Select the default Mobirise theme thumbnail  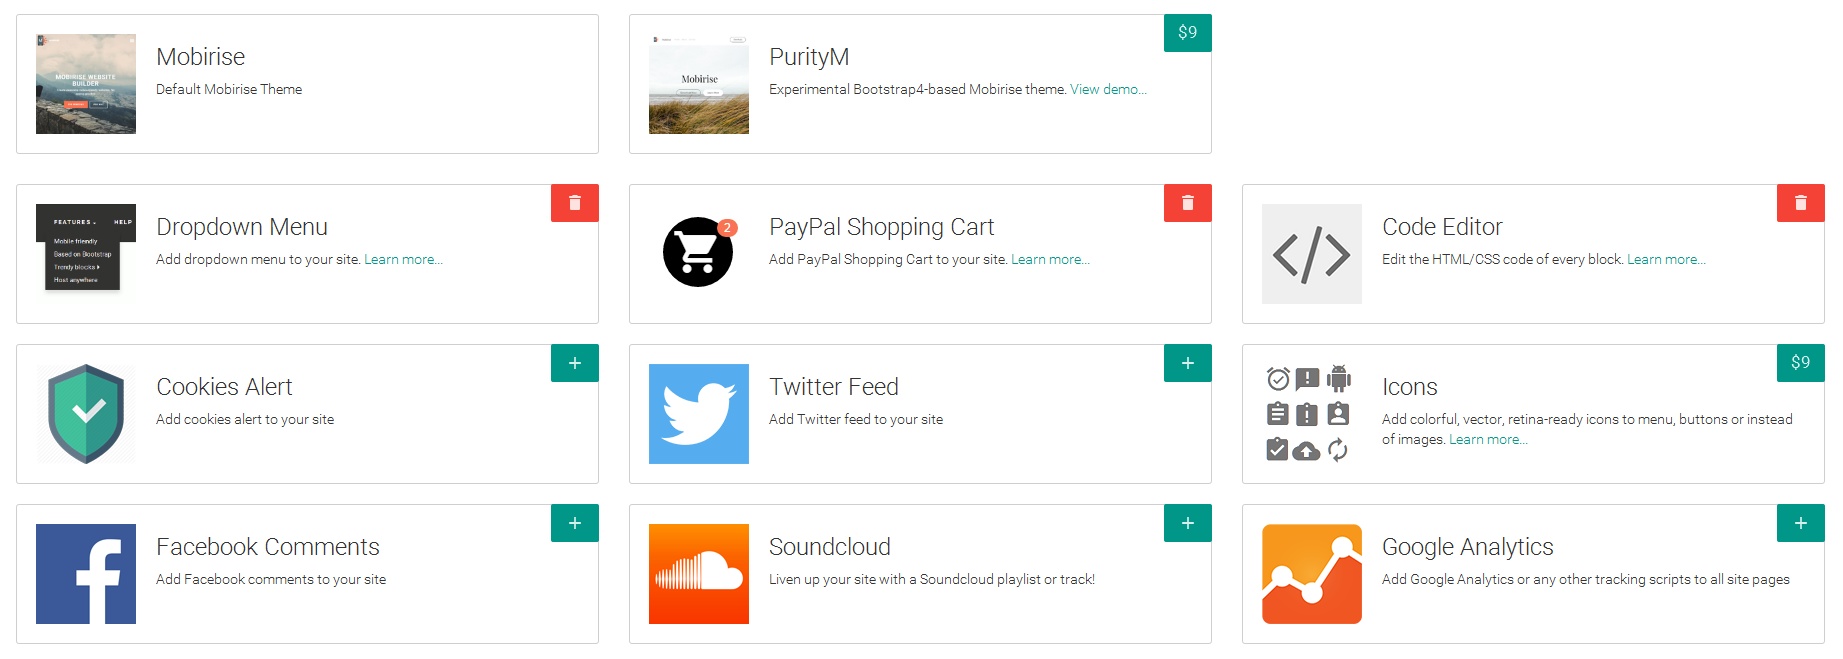86,84
